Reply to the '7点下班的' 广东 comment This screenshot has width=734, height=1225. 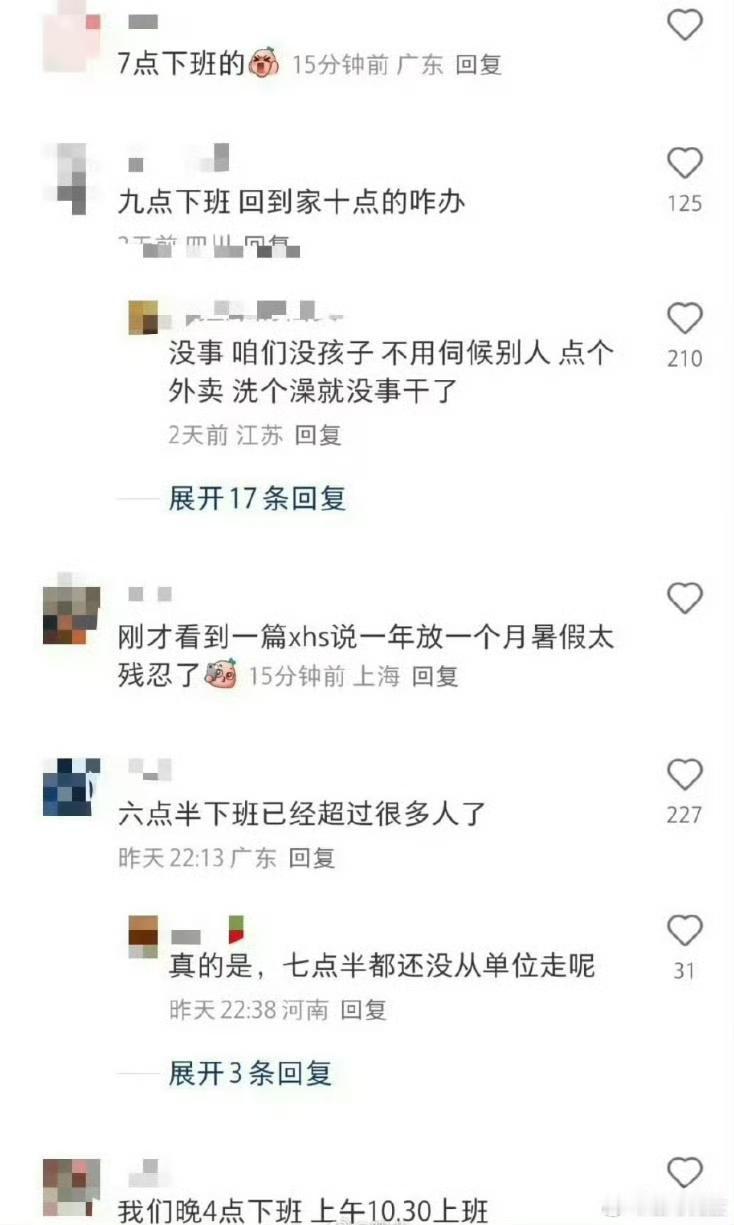pyautogui.click(x=478, y=65)
